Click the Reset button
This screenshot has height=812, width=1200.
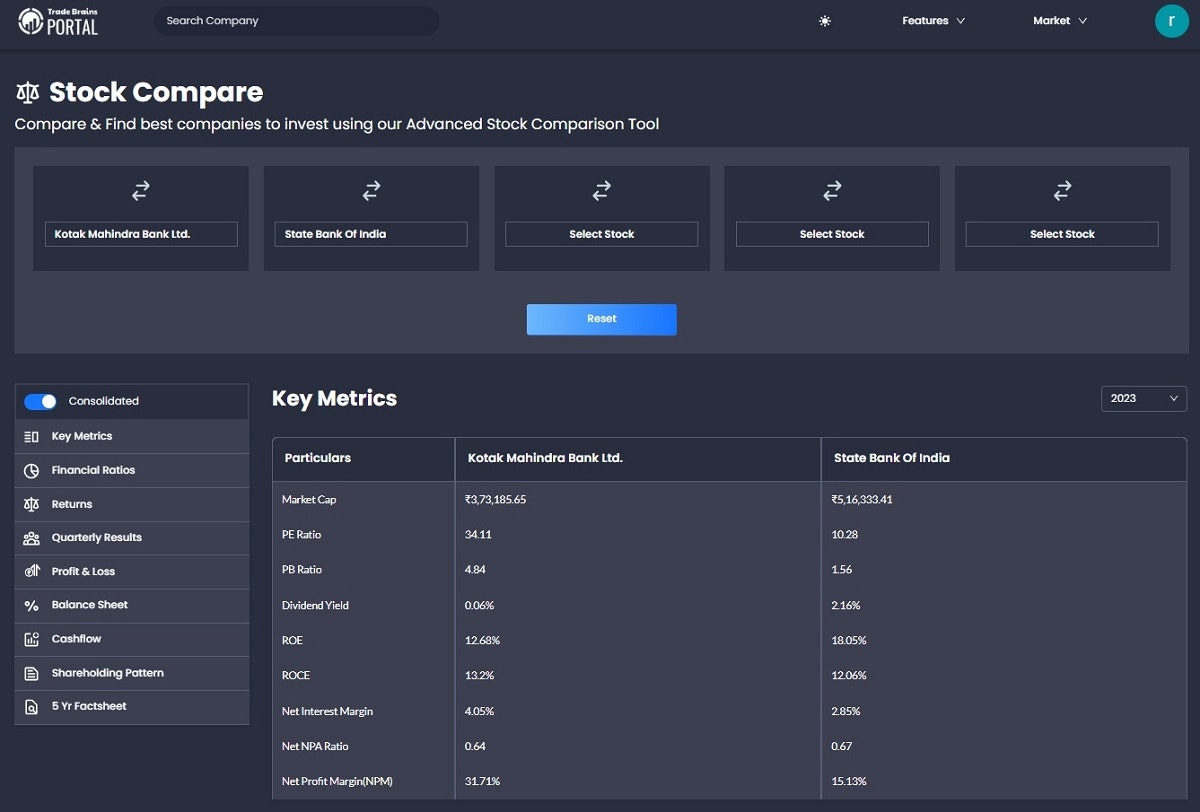pos(602,319)
